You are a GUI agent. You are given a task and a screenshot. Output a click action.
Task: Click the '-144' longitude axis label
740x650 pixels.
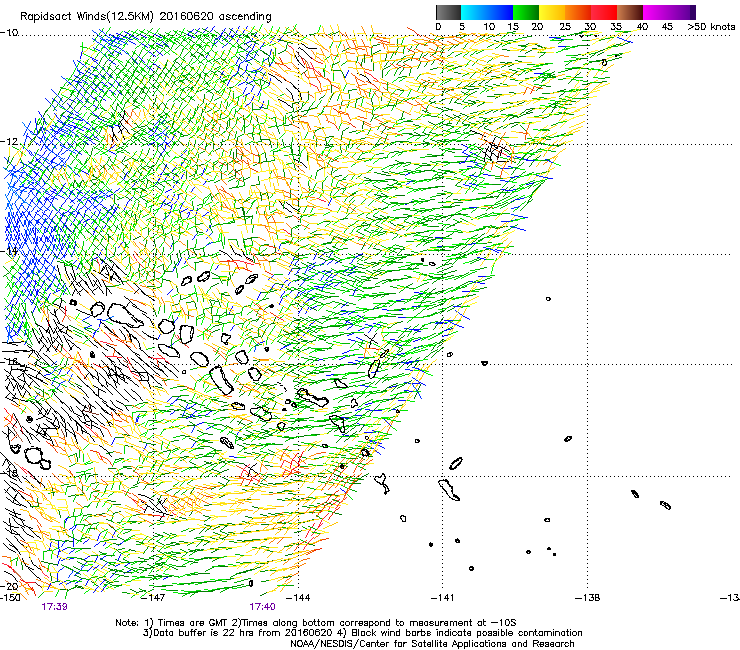point(298,597)
